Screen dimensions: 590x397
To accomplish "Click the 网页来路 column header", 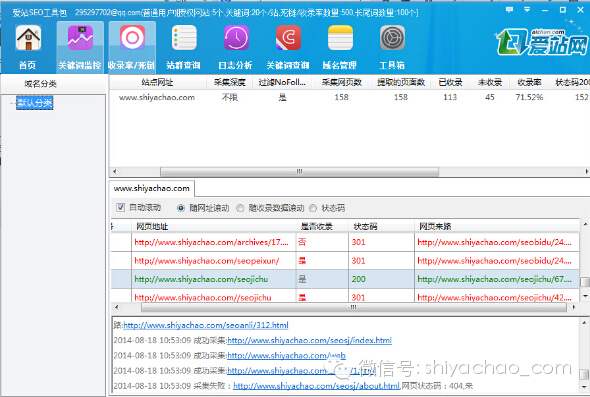I will click(497, 226).
